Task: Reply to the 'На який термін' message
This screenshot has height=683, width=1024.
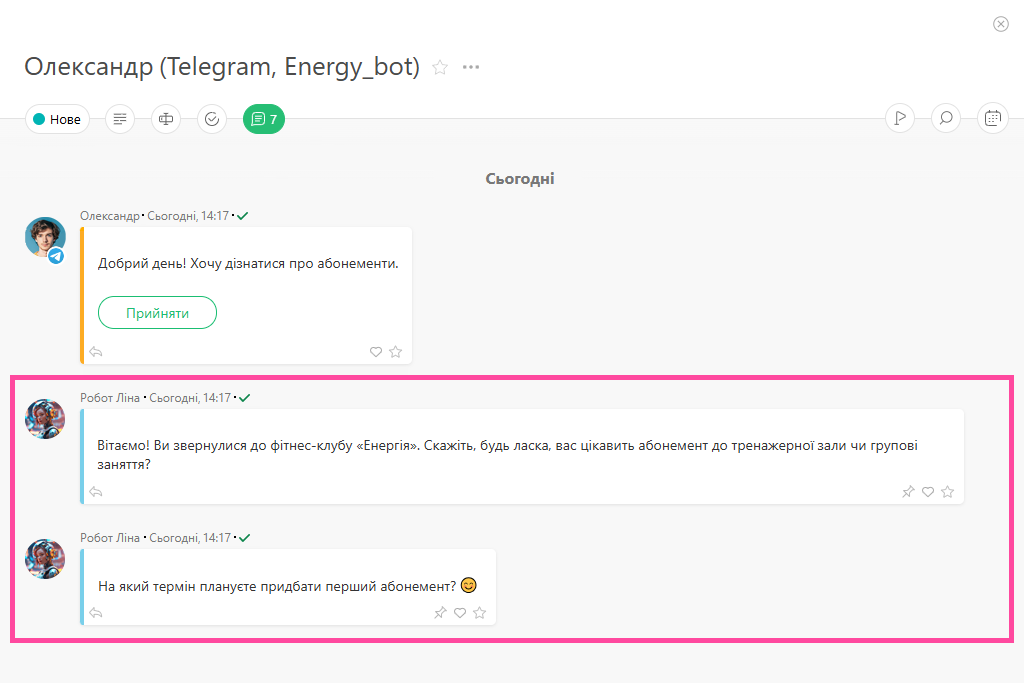Action: 96,613
